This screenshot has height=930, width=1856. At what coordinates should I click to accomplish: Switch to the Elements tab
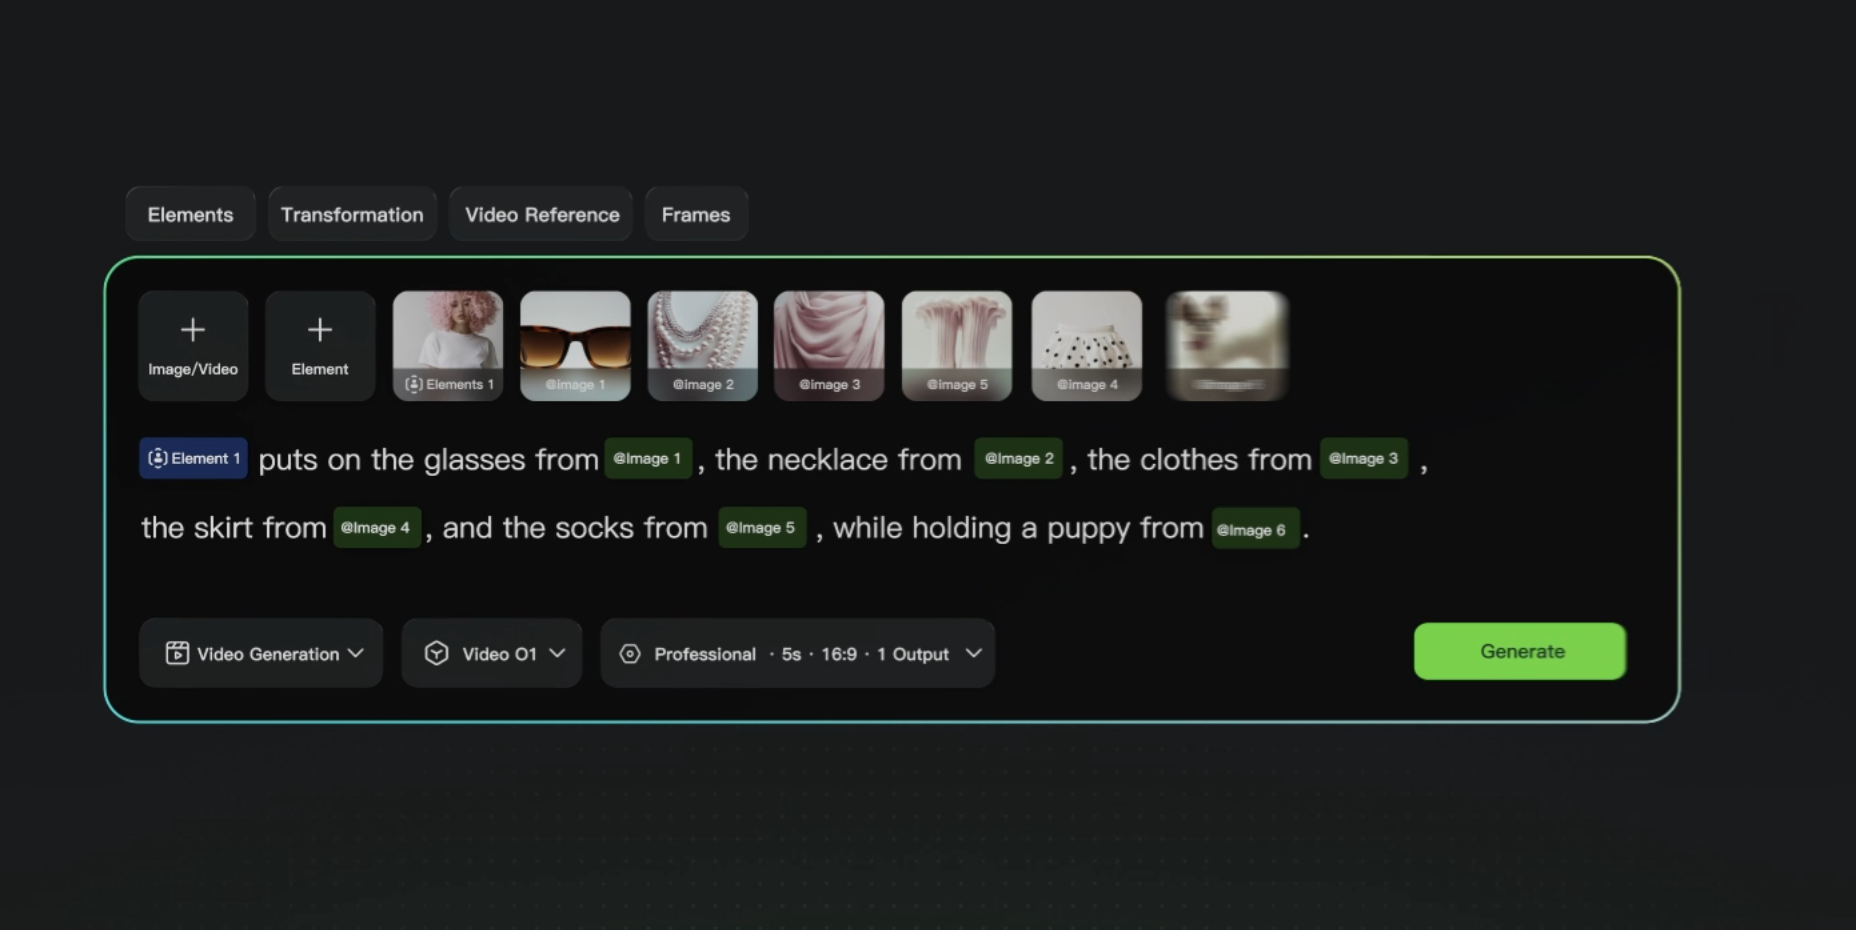pyautogui.click(x=190, y=215)
